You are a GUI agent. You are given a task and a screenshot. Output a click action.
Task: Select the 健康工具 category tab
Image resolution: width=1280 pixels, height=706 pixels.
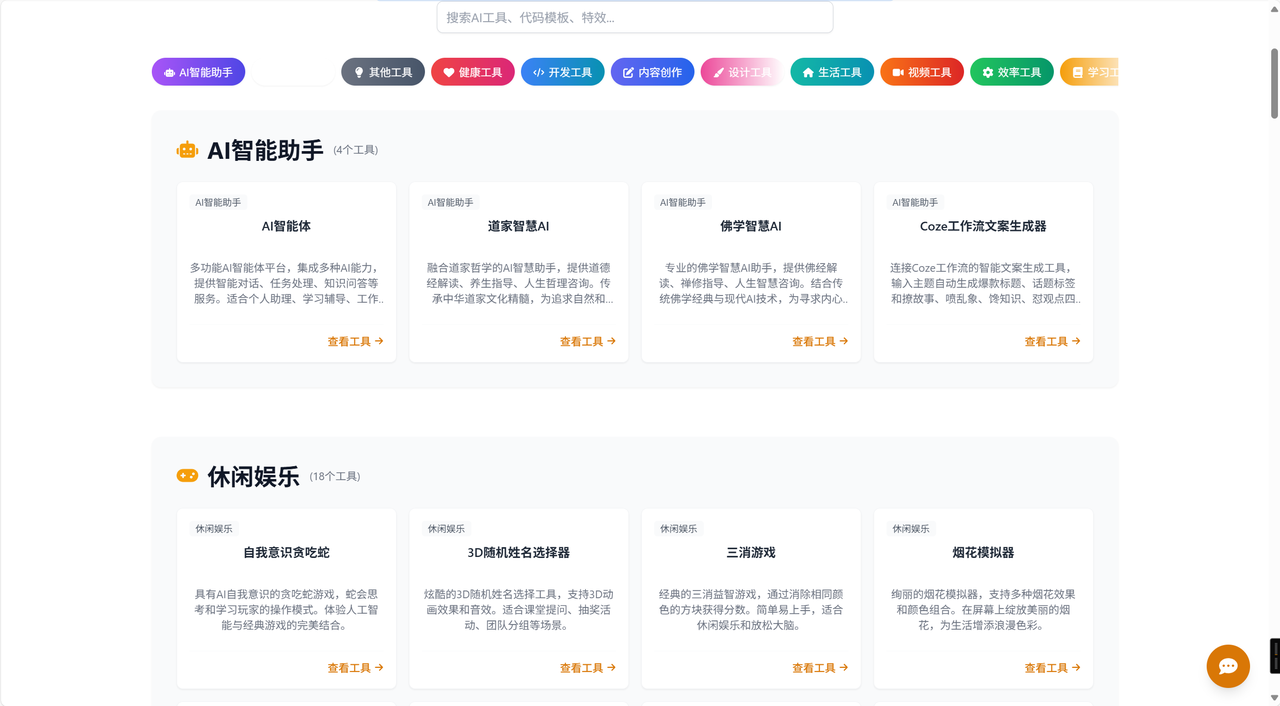click(x=473, y=72)
